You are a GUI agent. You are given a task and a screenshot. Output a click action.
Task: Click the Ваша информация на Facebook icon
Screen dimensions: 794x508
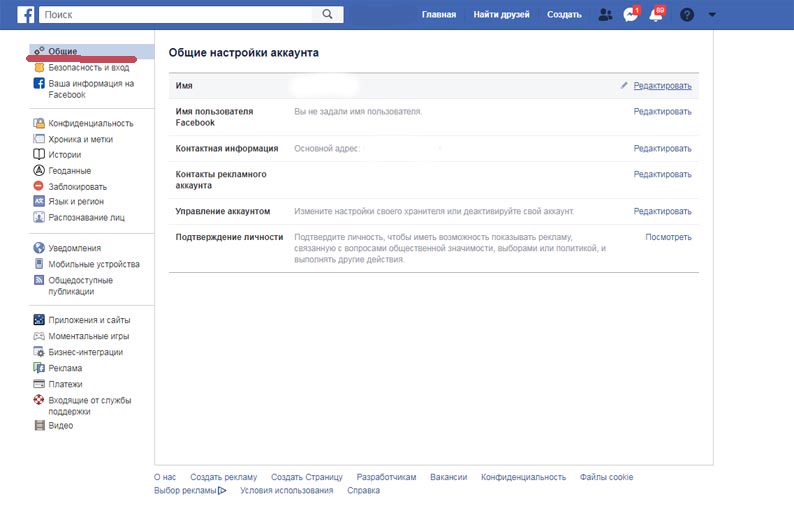(39, 83)
